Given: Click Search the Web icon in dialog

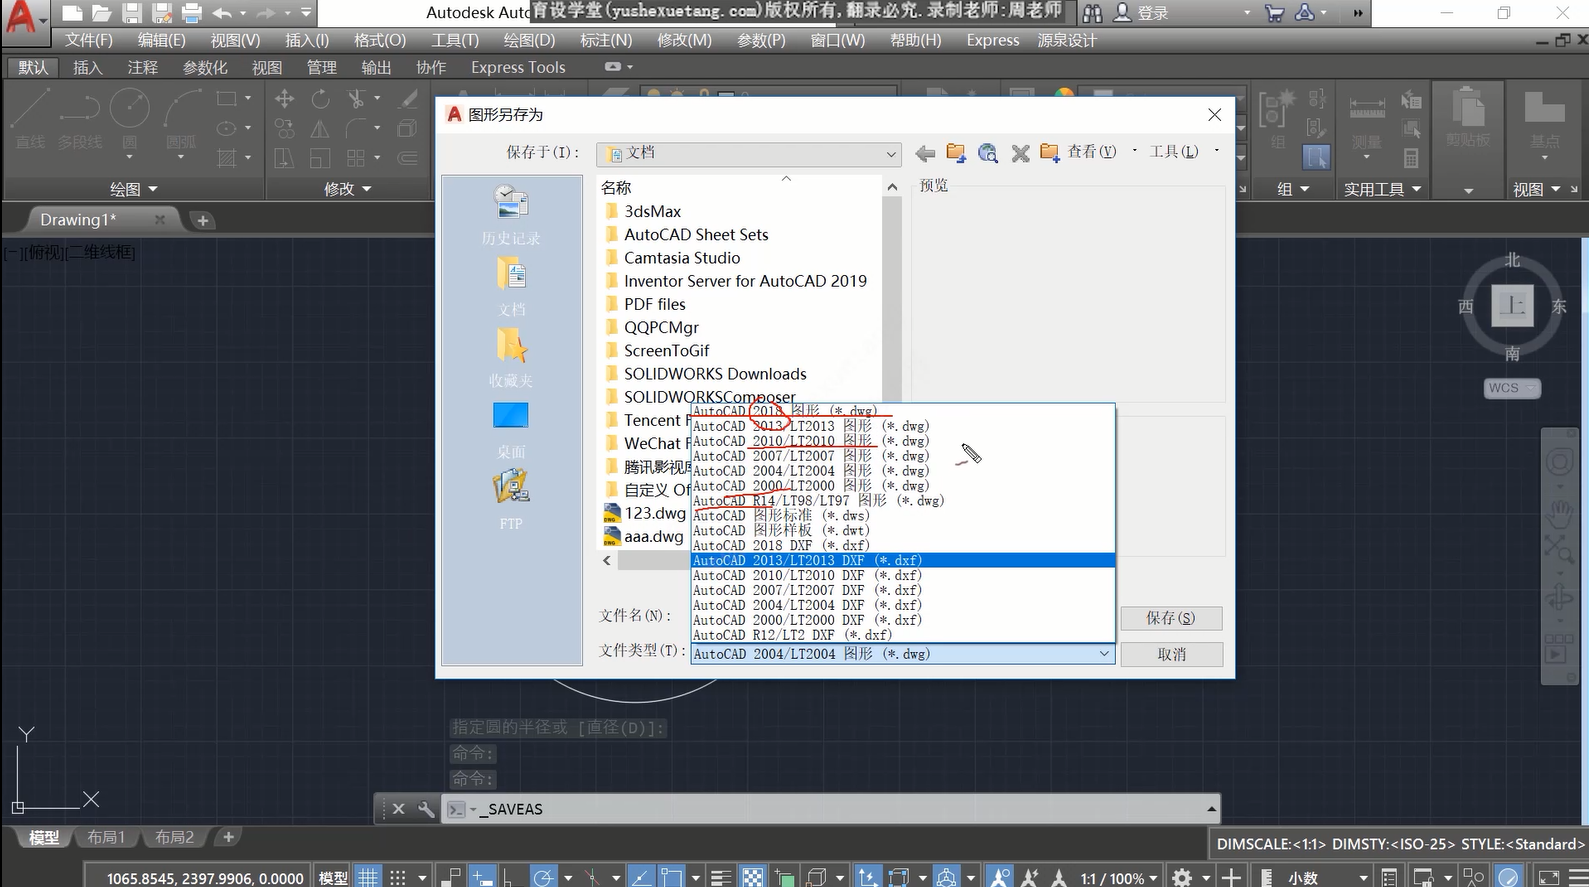Looking at the screenshot, I should (x=988, y=153).
